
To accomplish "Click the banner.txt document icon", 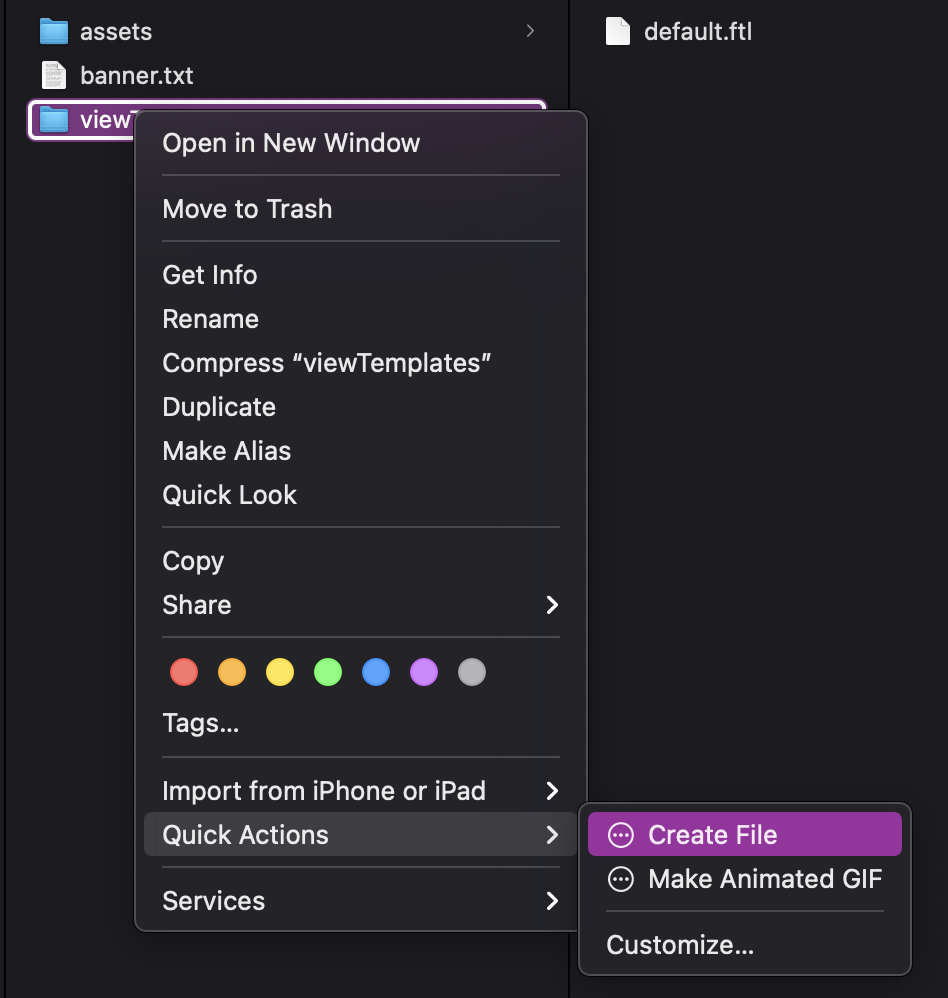I will coord(53,75).
